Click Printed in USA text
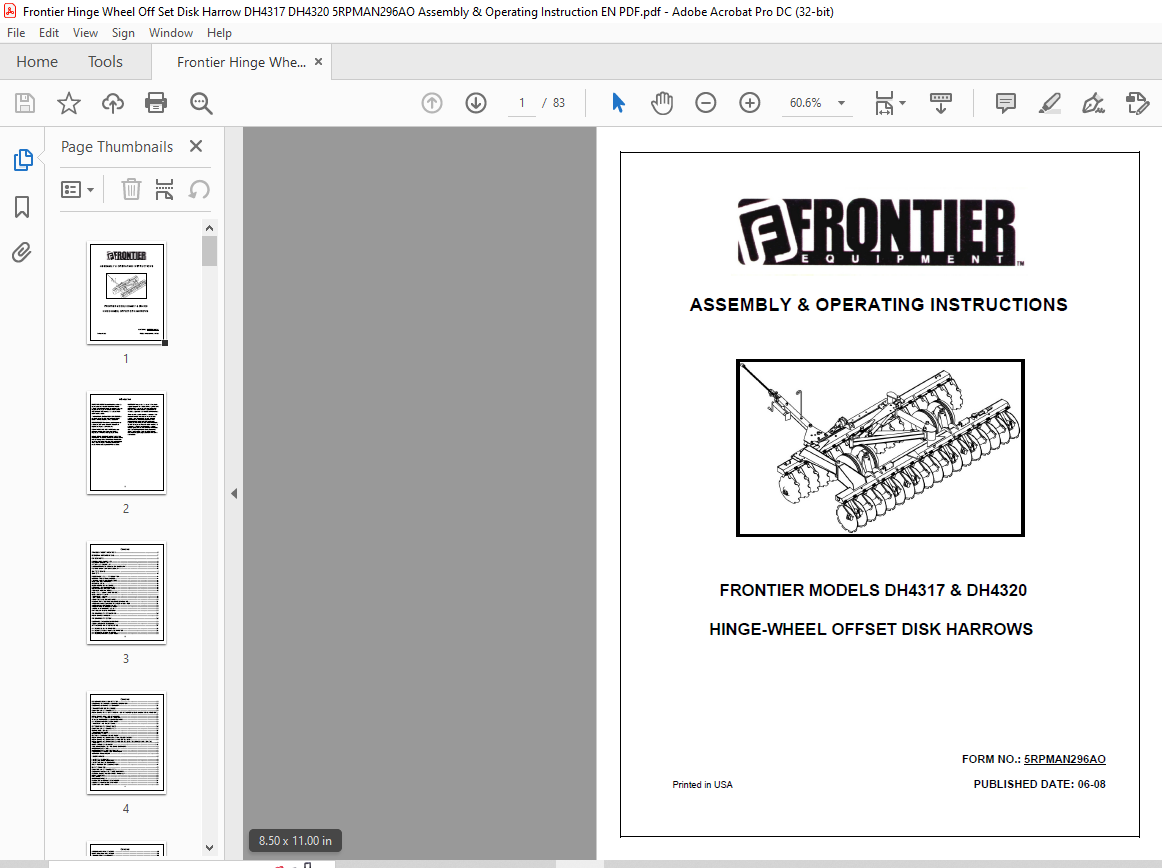 click(x=702, y=784)
